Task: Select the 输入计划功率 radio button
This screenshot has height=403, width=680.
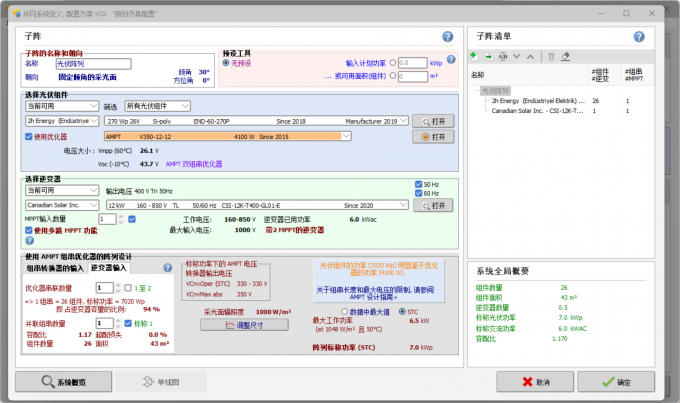Action: coord(393,63)
